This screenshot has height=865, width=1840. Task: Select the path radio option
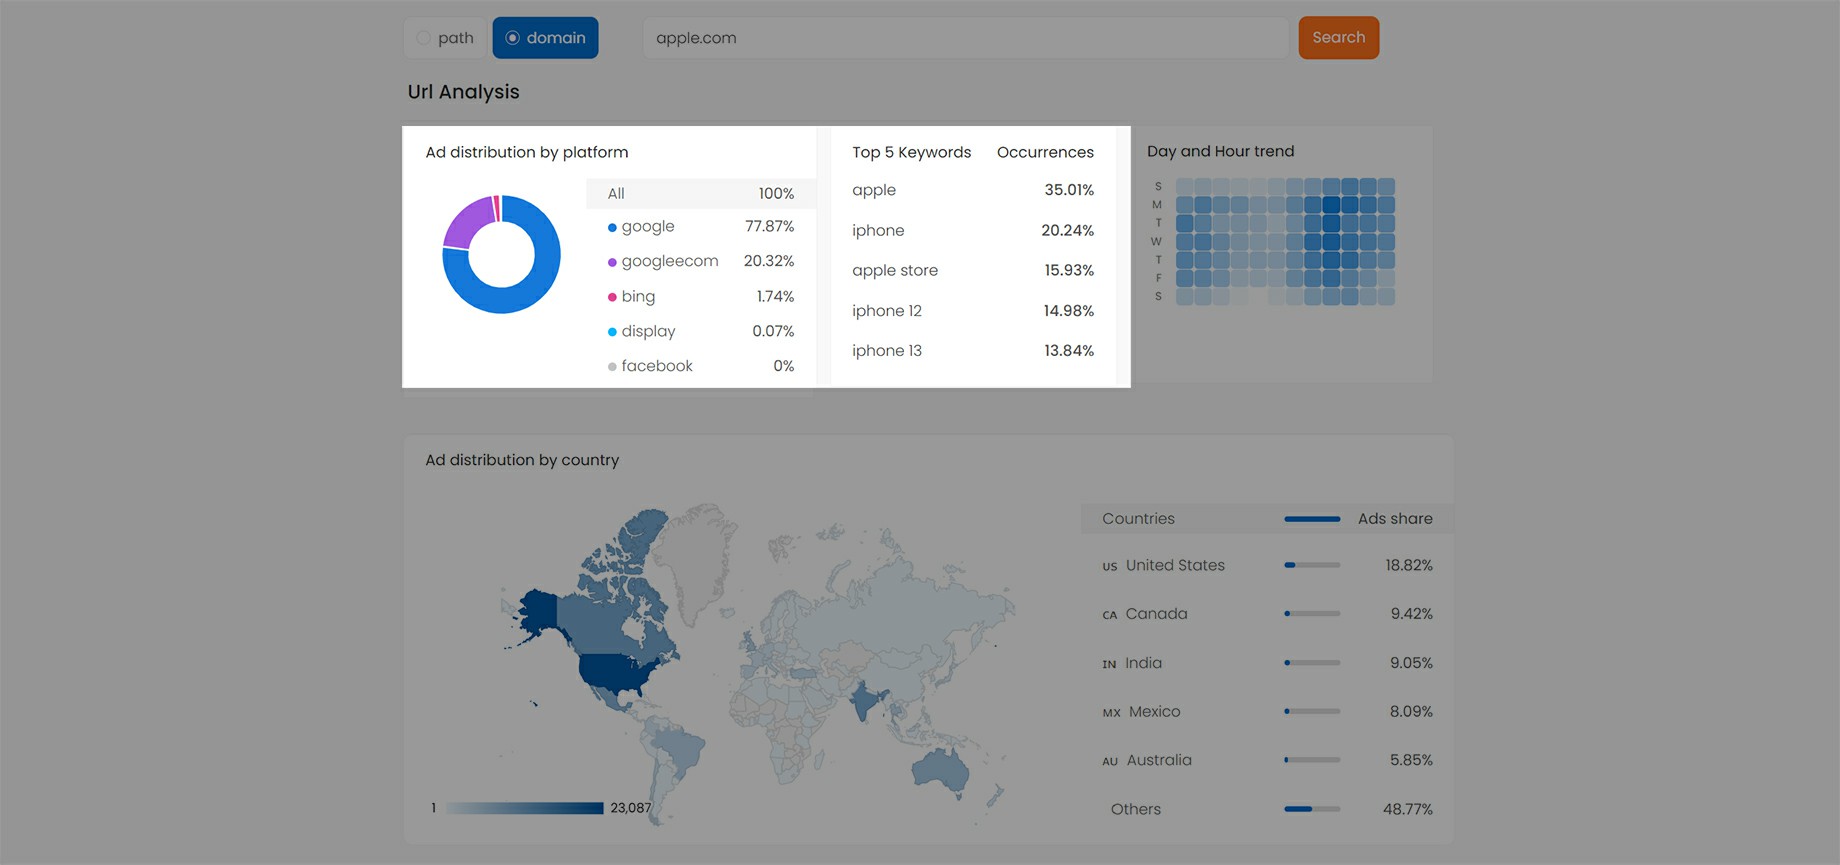pyautogui.click(x=445, y=38)
